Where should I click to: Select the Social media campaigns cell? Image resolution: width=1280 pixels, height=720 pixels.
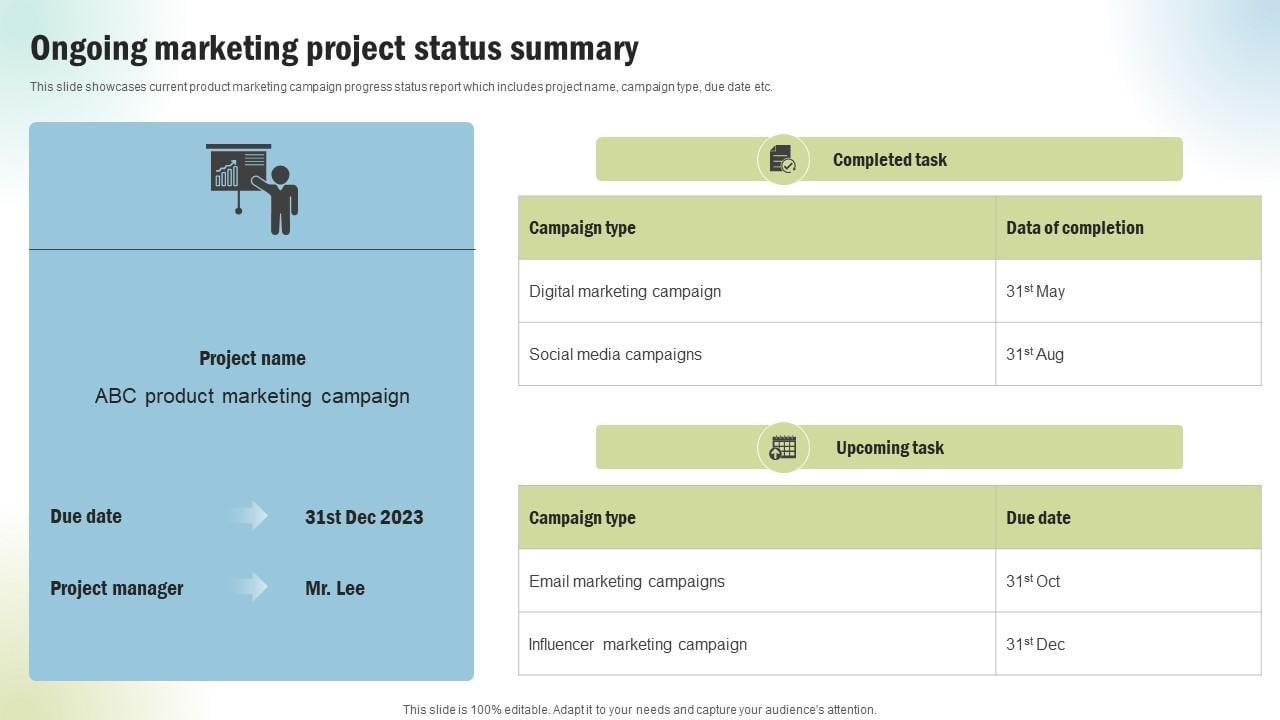(x=615, y=355)
